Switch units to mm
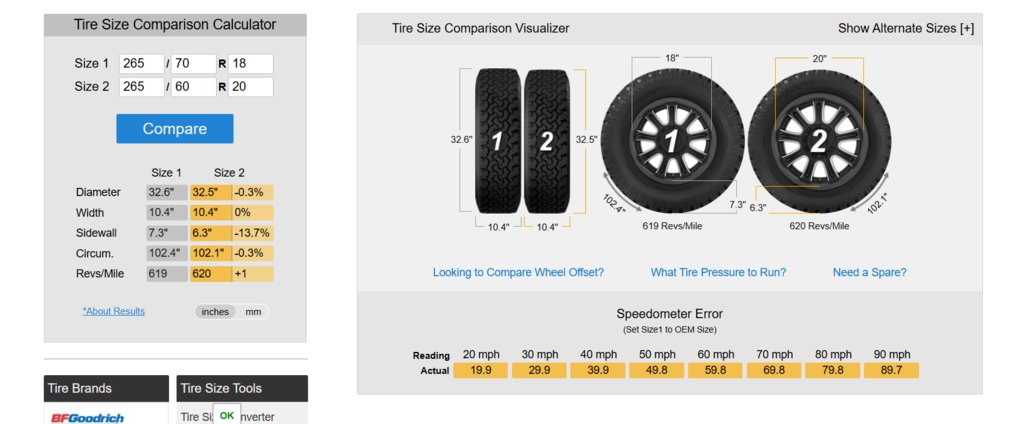This screenshot has width=1023, height=424. pyautogui.click(x=253, y=312)
